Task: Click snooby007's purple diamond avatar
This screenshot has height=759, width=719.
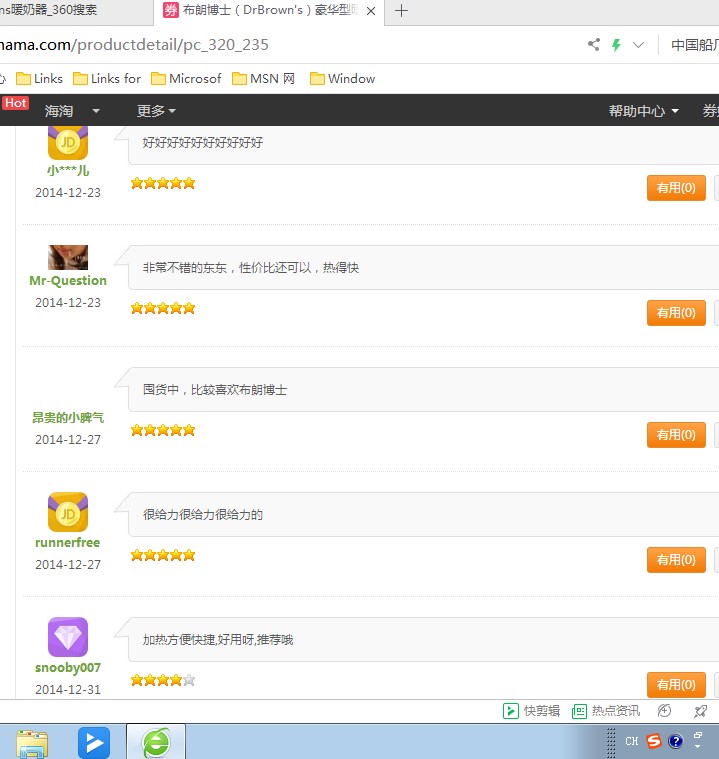Action: coord(68,637)
